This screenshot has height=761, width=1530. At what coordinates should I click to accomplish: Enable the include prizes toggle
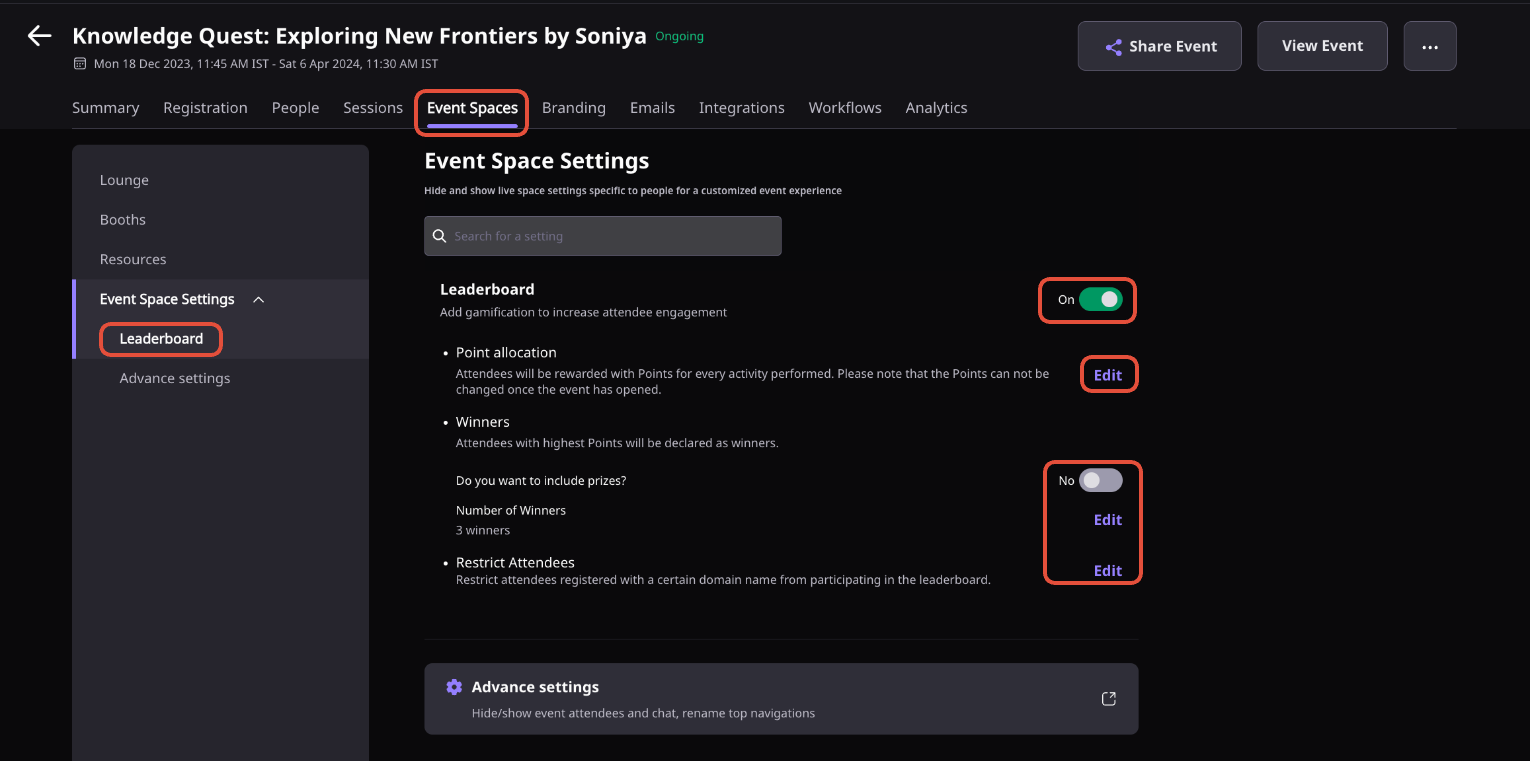pos(1100,481)
